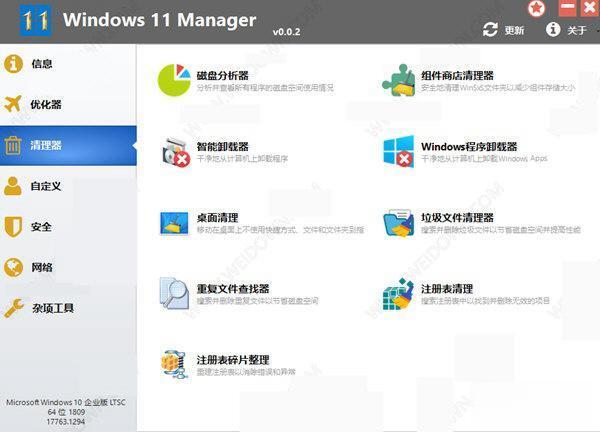This screenshot has width=600, height=432.
Task: Launch 智能卸载器 via its icon
Action: (175, 152)
